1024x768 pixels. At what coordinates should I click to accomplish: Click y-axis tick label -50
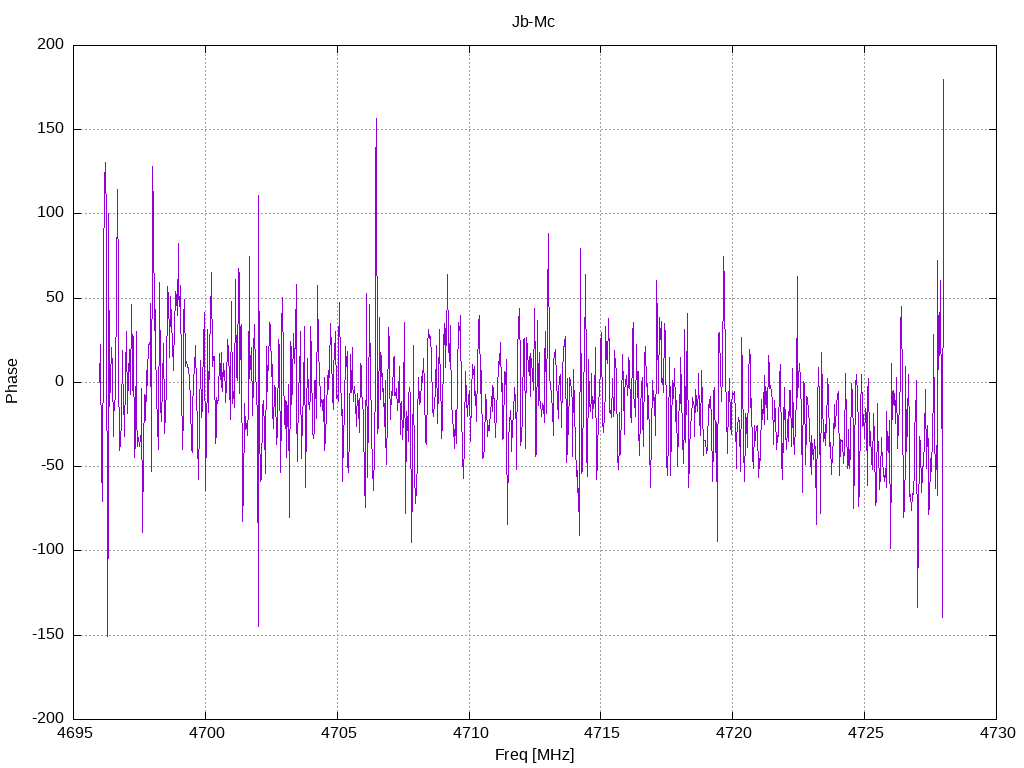coord(53,466)
